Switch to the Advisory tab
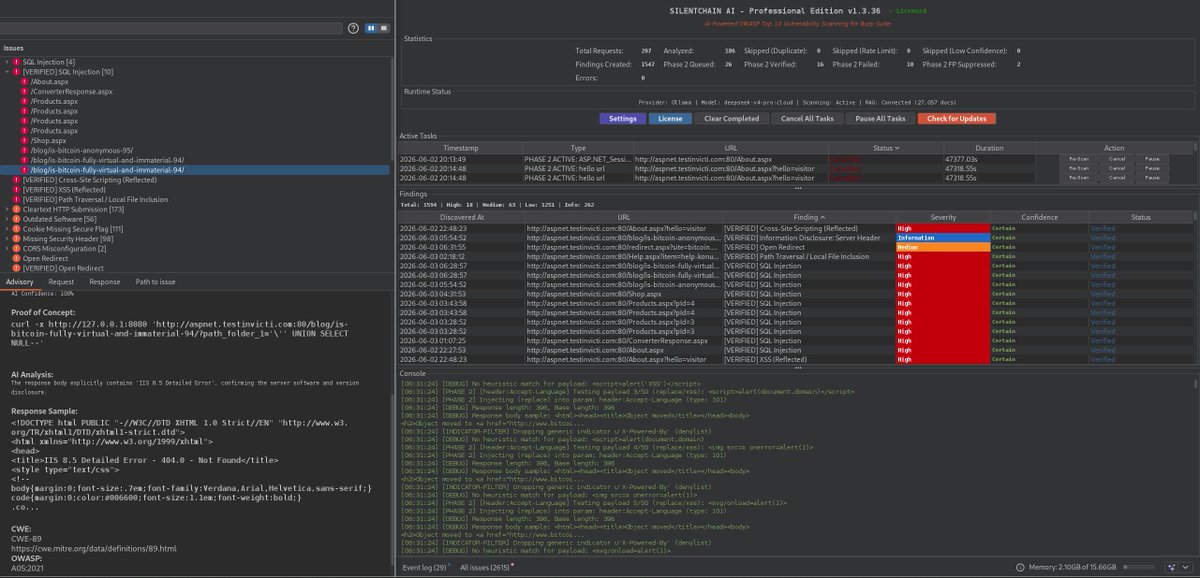The width and height of the screenshot is (1200, 578). click(x=20, y=282)
